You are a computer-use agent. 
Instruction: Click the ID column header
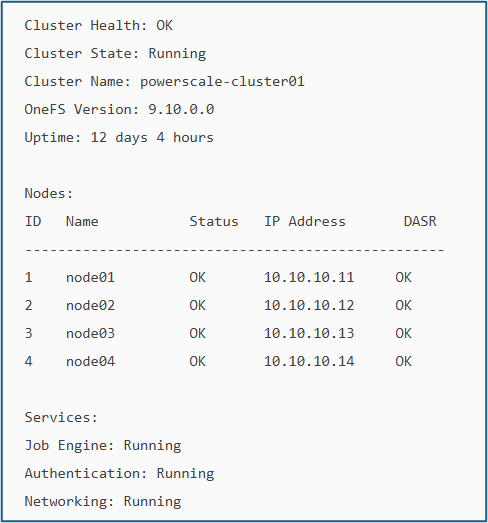(x=33, y=221)
